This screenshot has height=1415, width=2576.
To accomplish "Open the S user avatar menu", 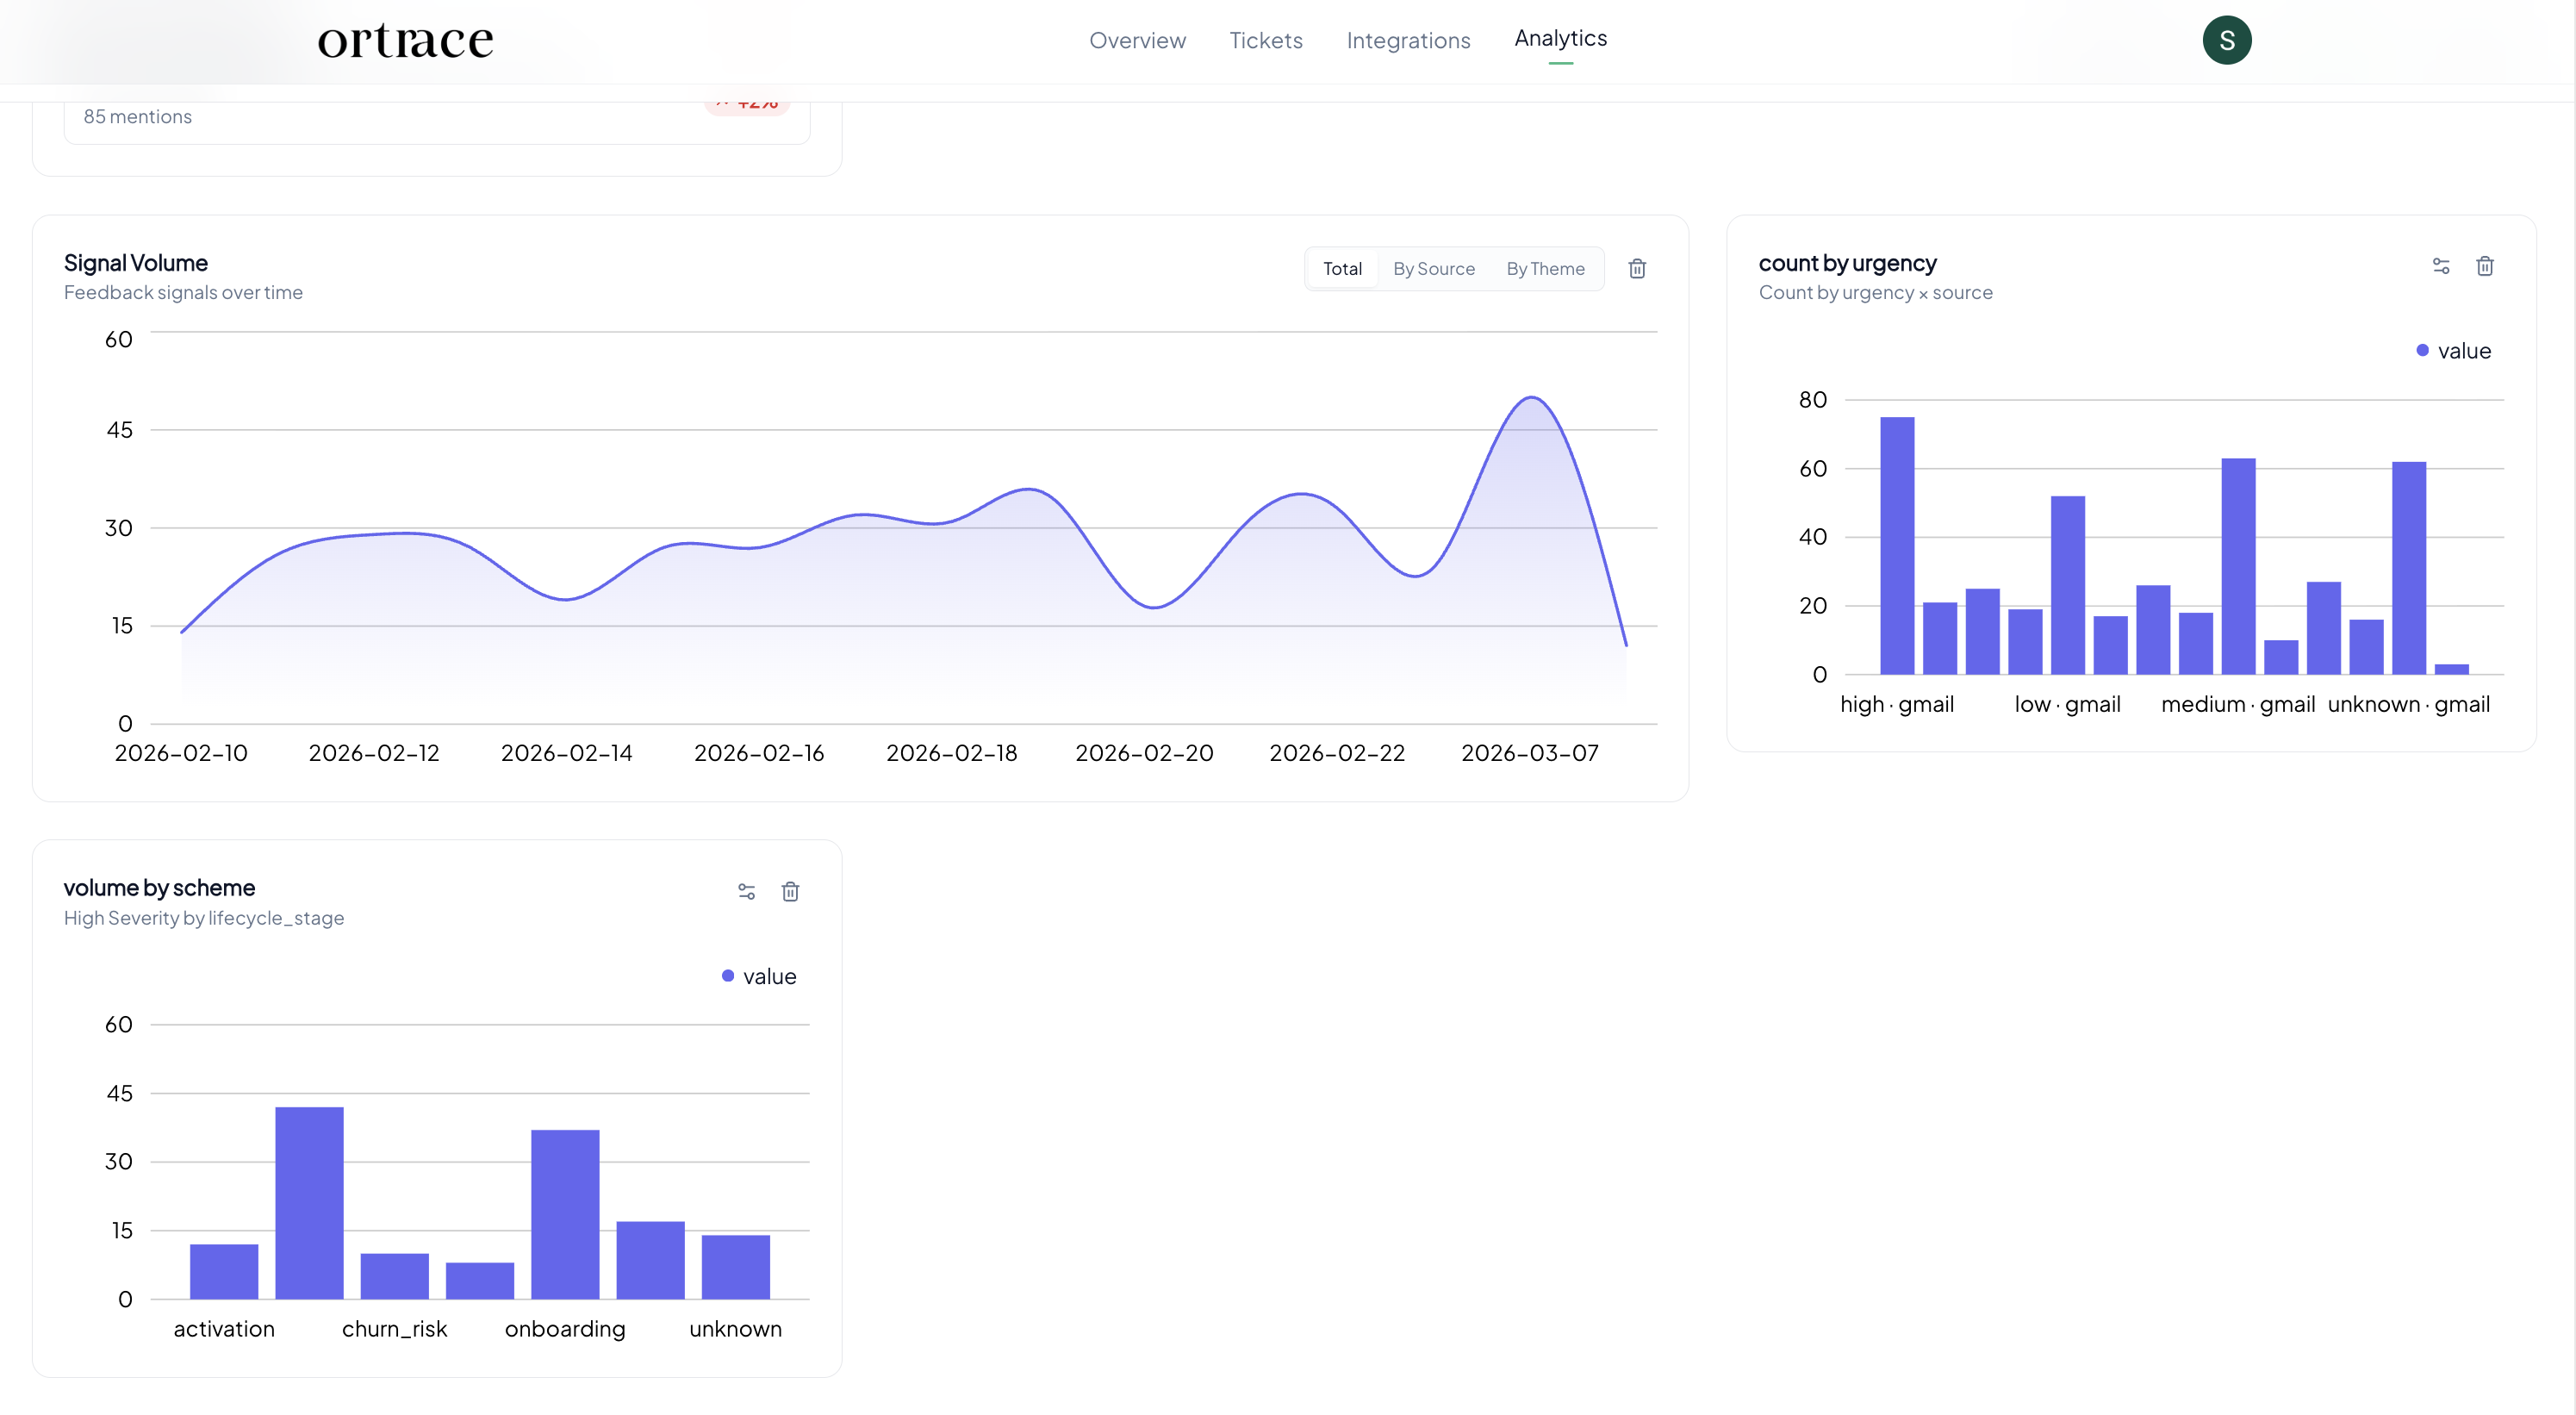I will tap(2226, 40).
